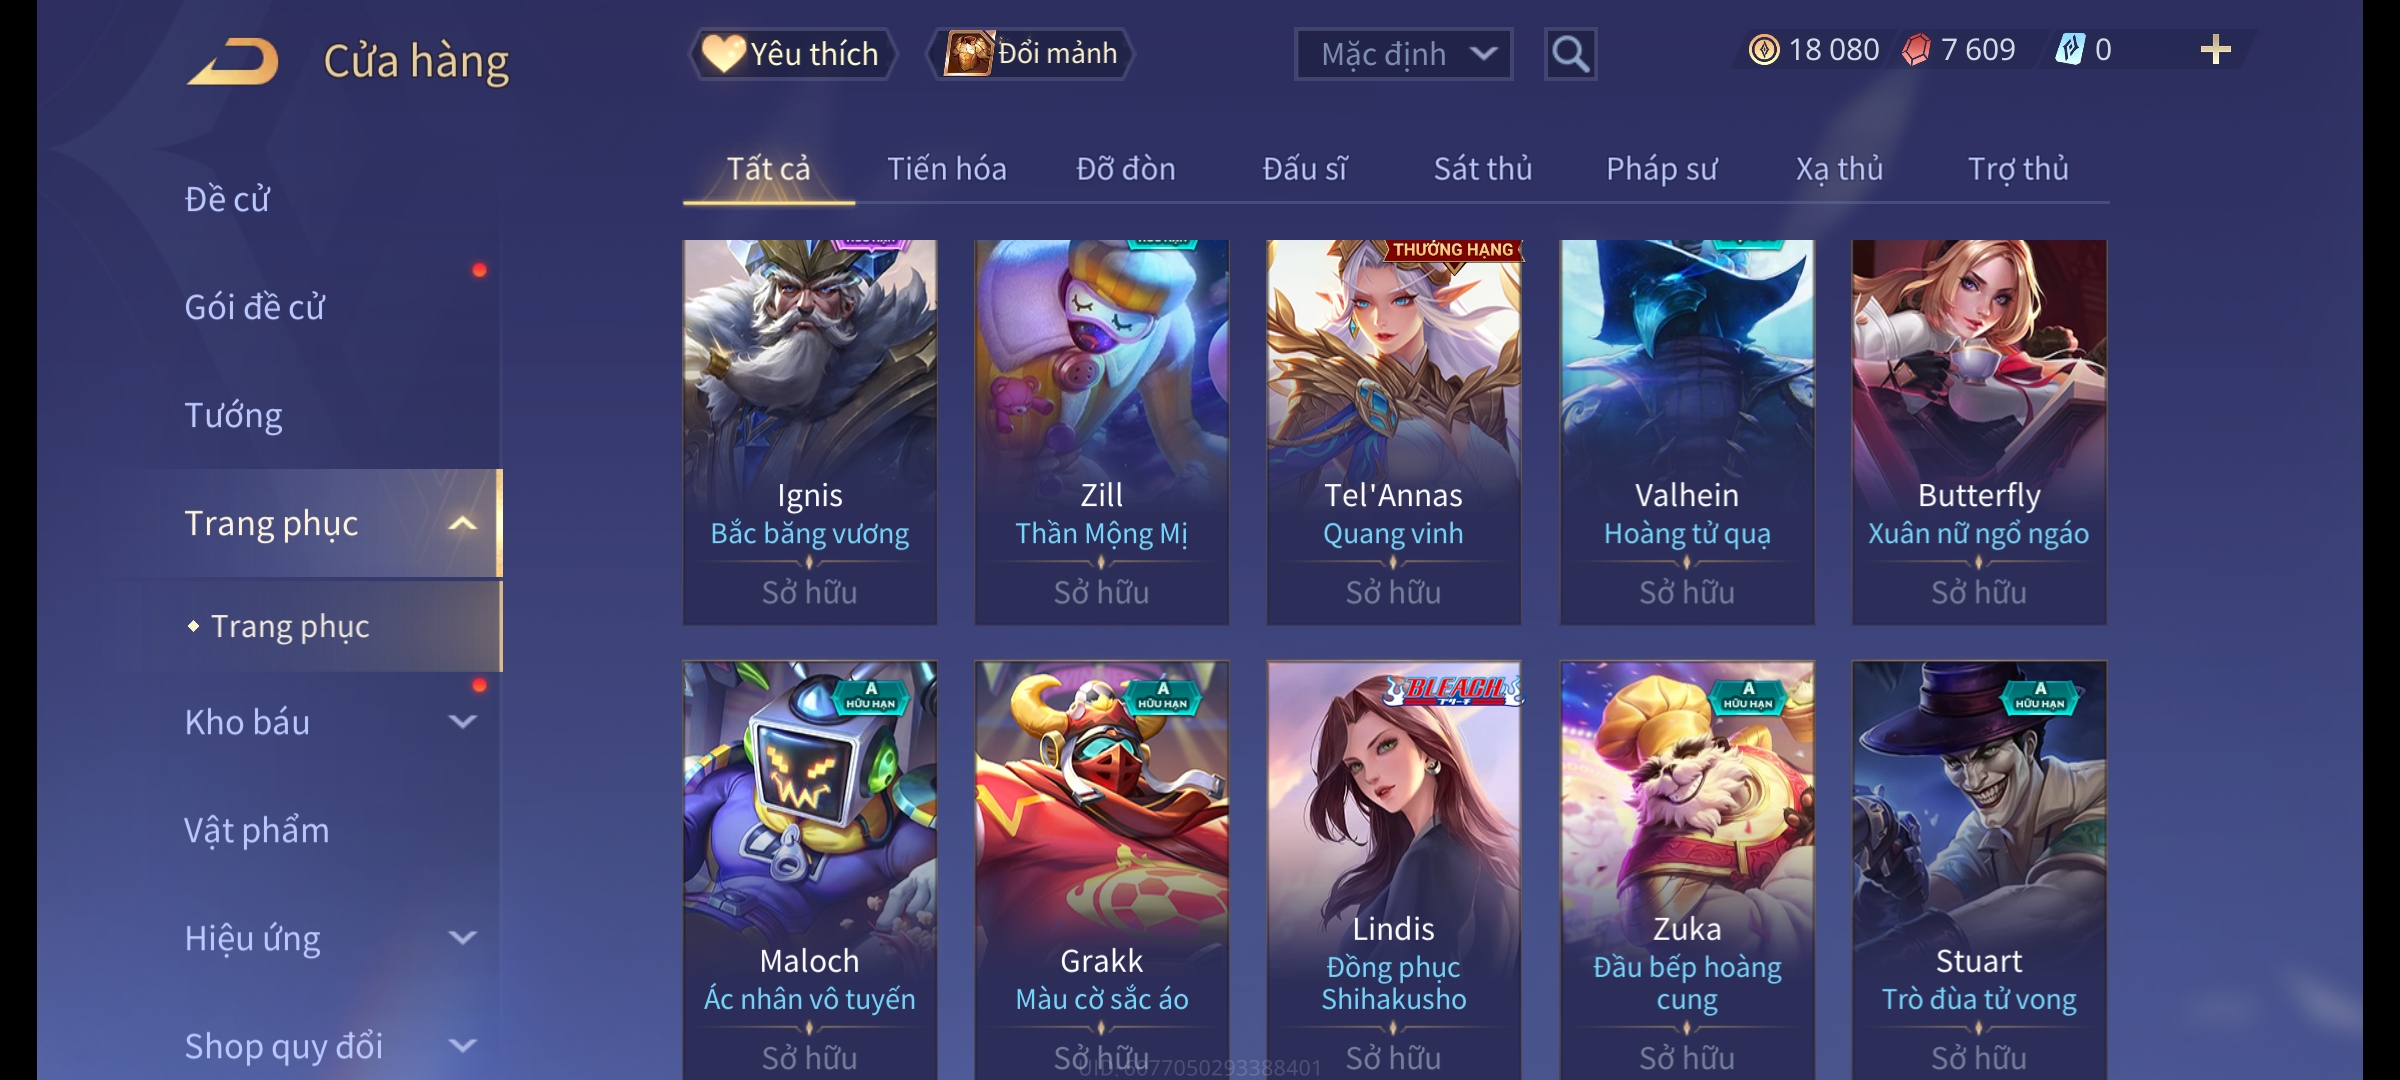This screenshot has width=2400, height=1080.
Task: Open the search magnifier icon
Action: pyautogui.click(x=1570, y=54)
